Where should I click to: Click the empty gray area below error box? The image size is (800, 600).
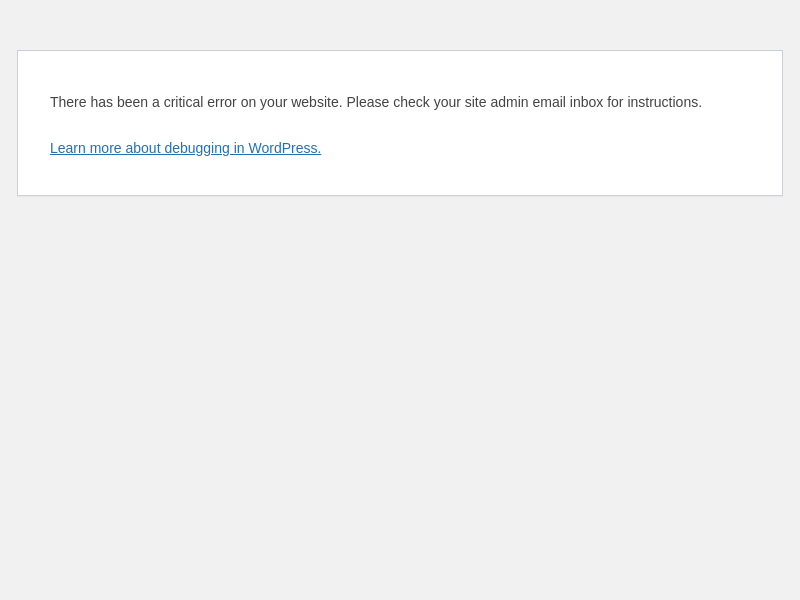(400, 400)
